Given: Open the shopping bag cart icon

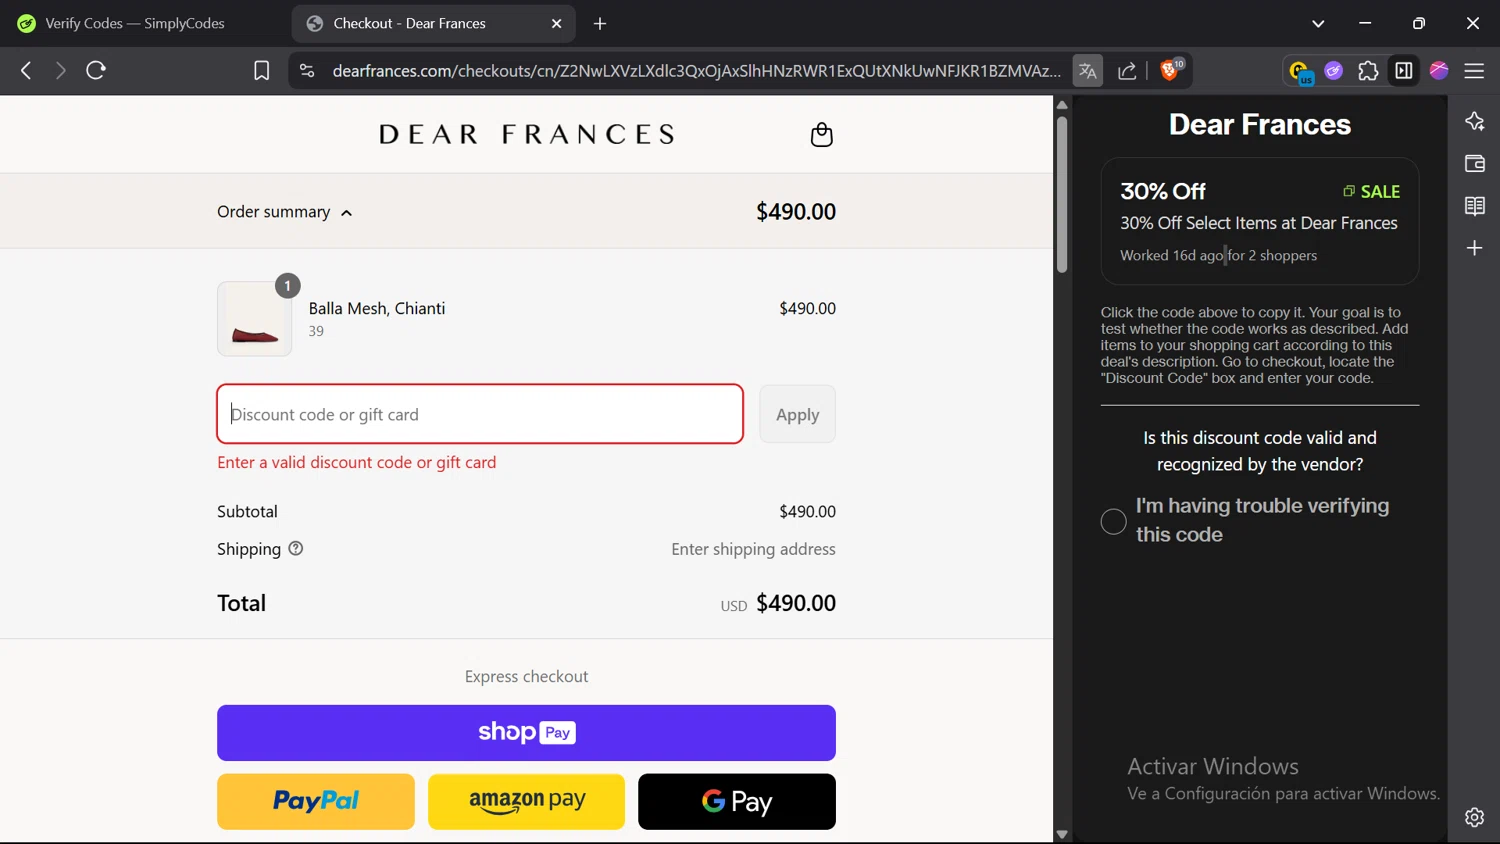Looking at the screenshot, I should [x=821, y=134].
